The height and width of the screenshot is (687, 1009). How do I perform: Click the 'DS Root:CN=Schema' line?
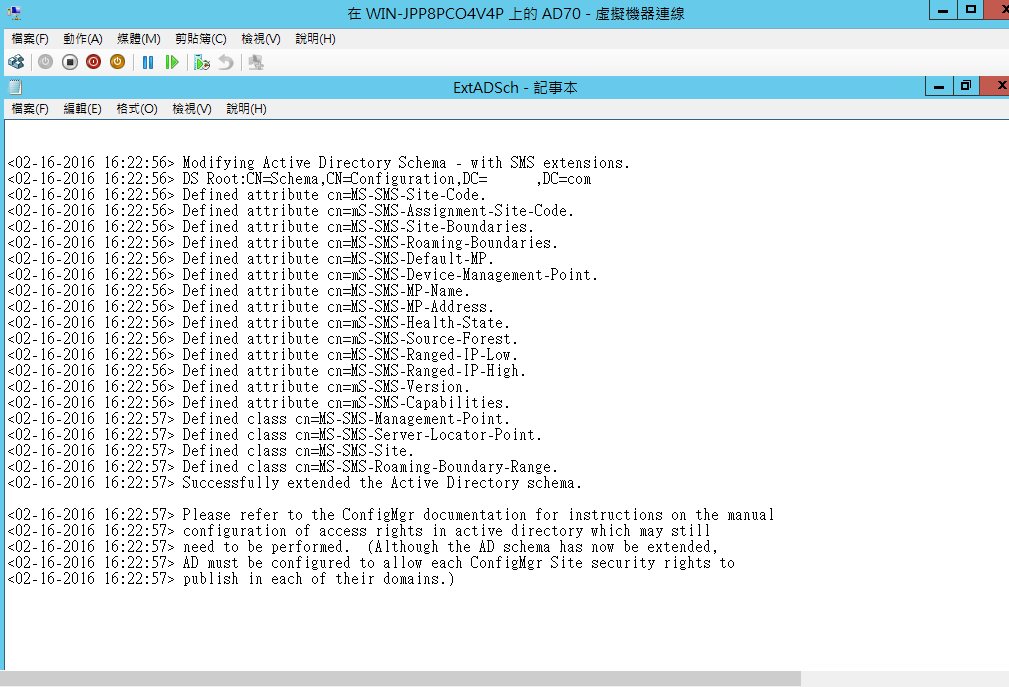[x=299, y=179]
